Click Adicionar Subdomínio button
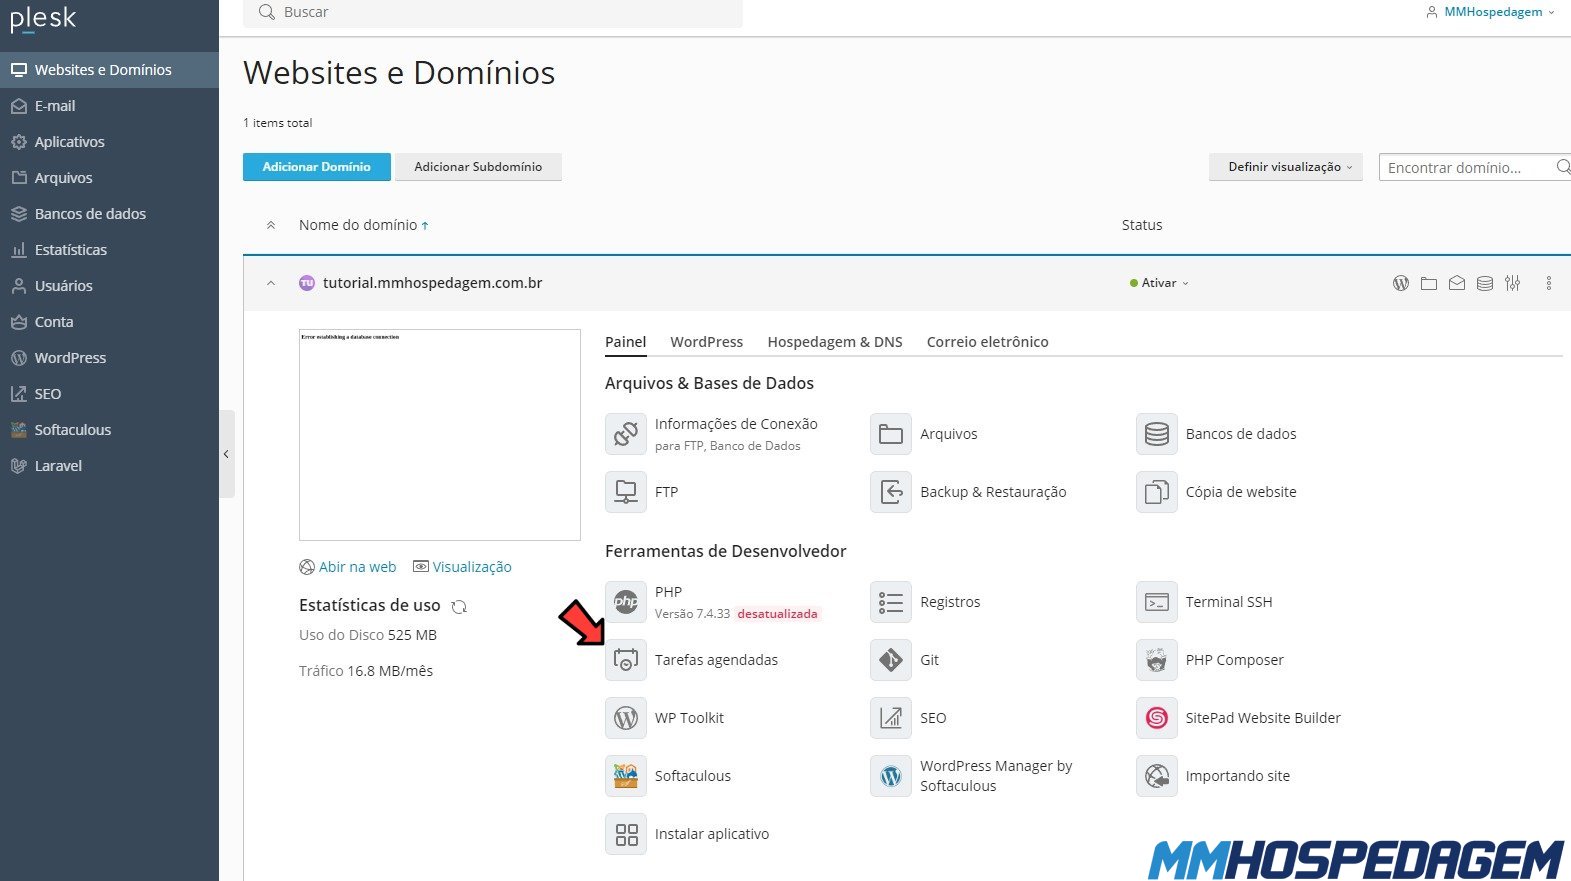The width and height of the screenshot is (1571, 881). pos(478,167)
